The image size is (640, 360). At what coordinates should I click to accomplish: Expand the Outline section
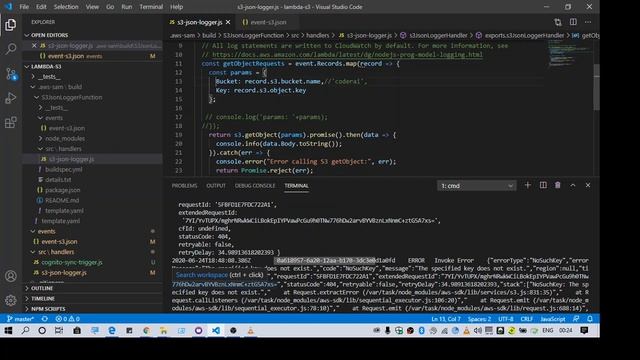tap(92, 288)
